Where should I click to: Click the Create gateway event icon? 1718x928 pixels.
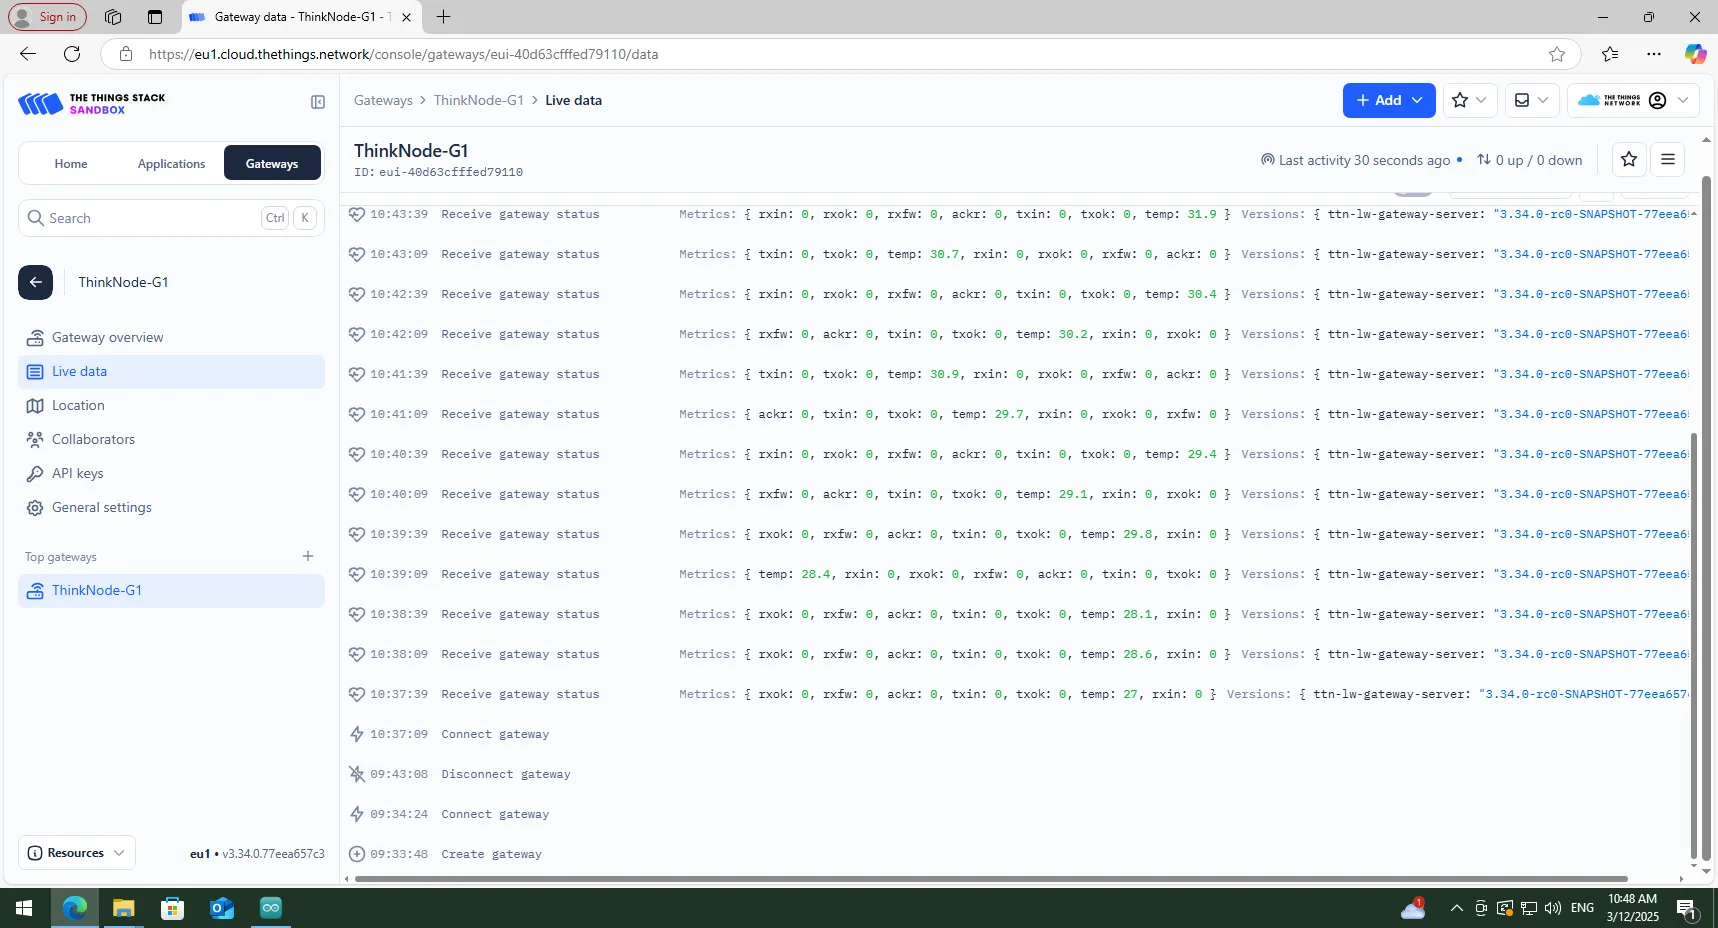(x=357, y=854)
